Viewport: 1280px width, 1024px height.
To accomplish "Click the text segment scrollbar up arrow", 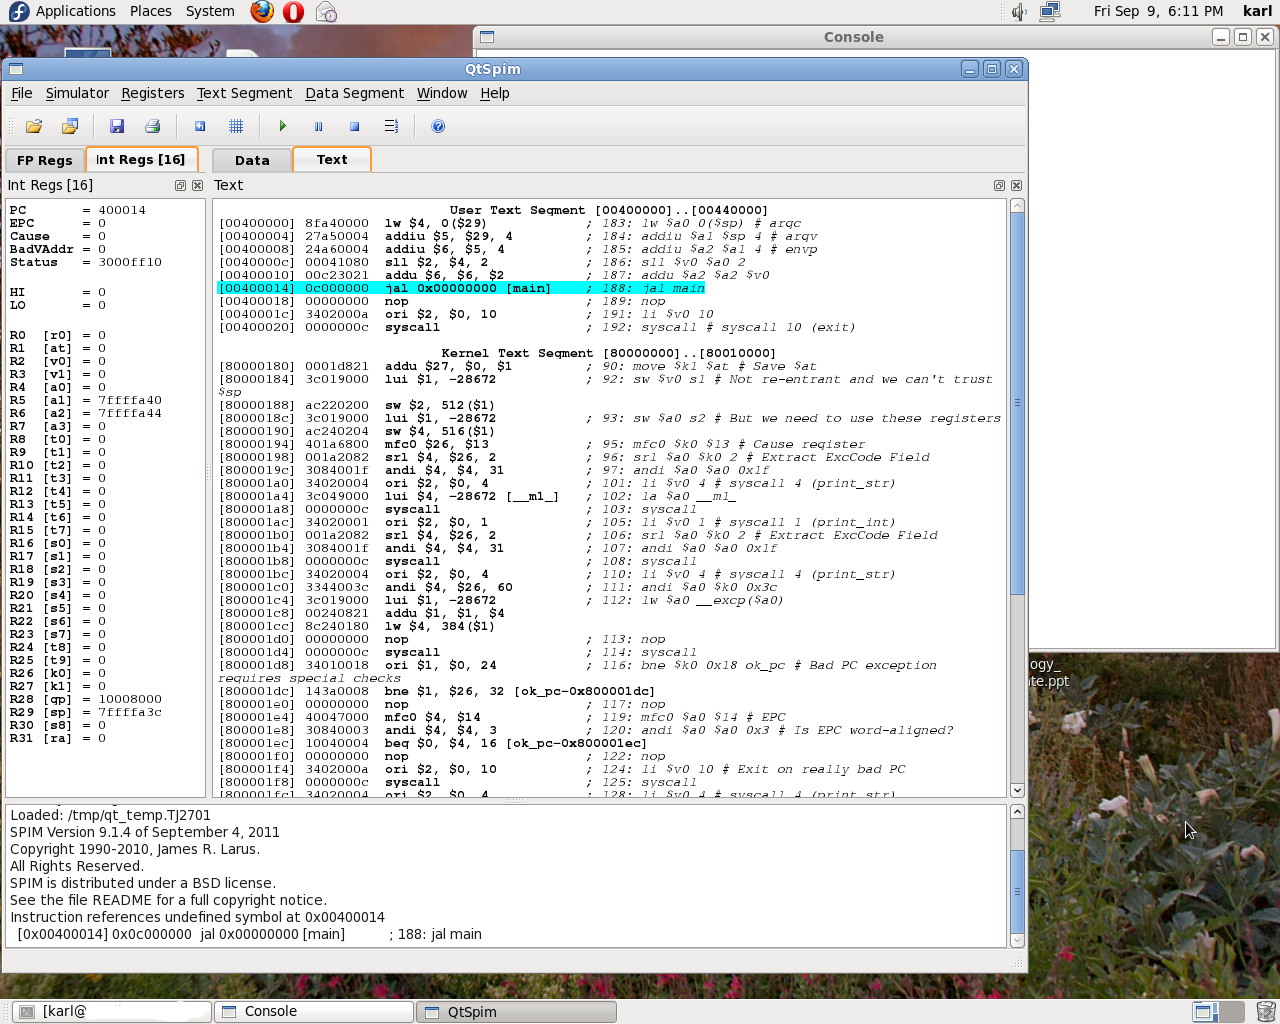I will [x=1017, y=205].
